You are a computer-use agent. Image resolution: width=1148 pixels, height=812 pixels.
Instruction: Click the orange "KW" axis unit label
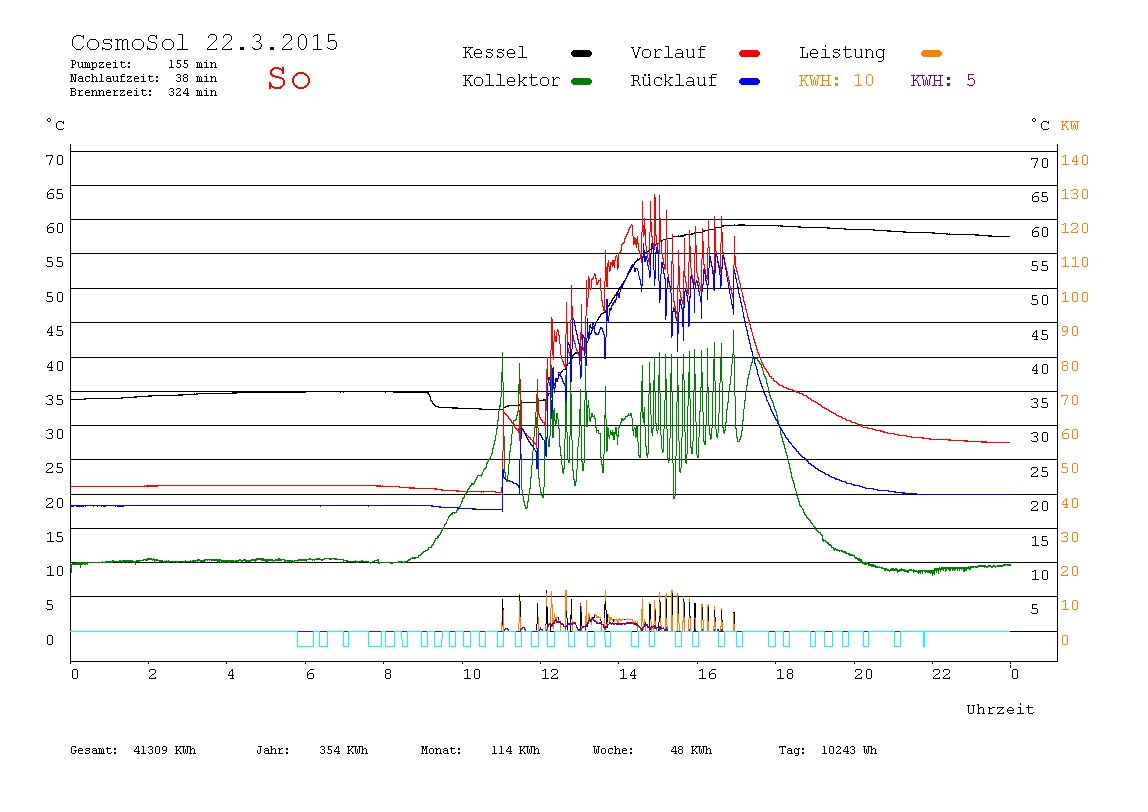tap(1070, 125)
